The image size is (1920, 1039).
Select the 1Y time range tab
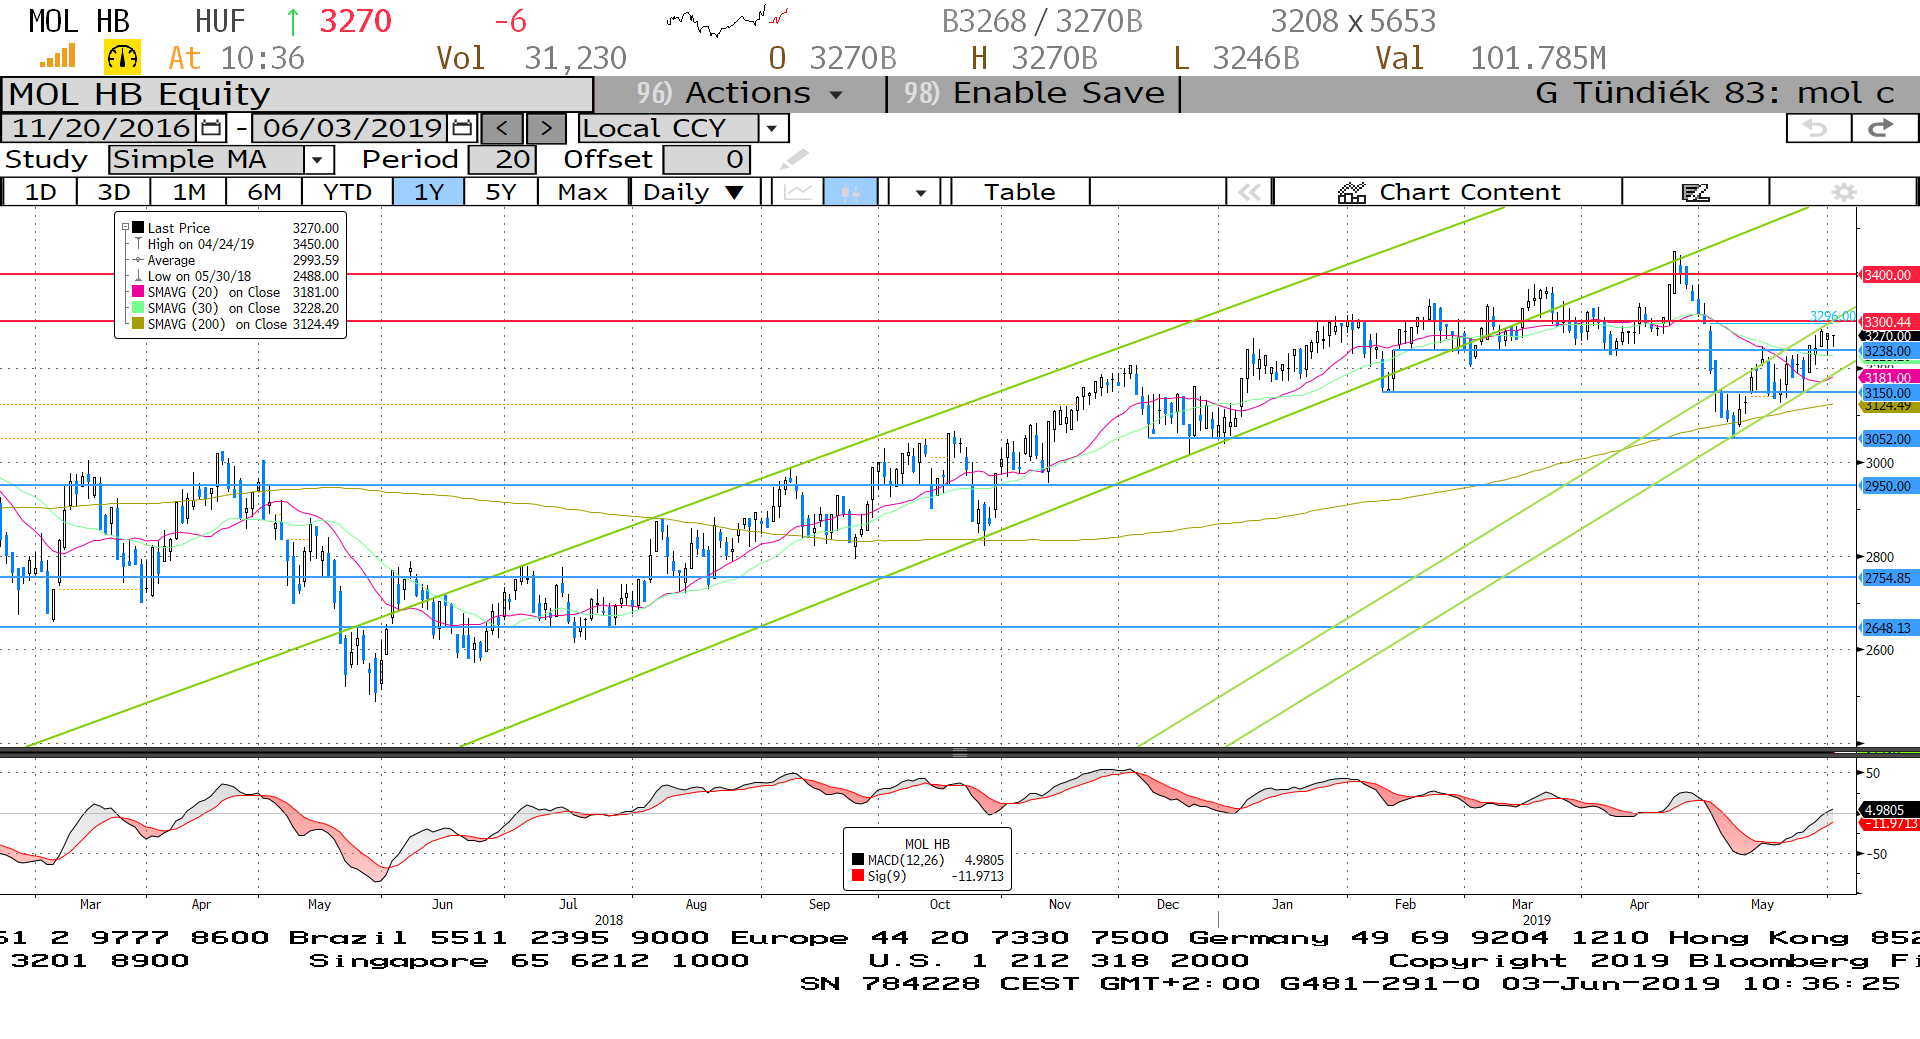429,192
